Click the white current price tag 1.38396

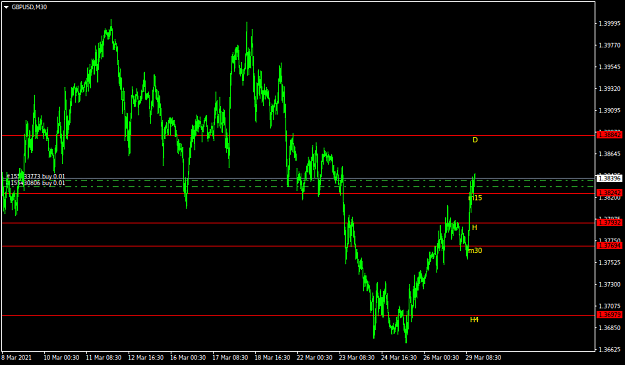[x=609, y=179]
